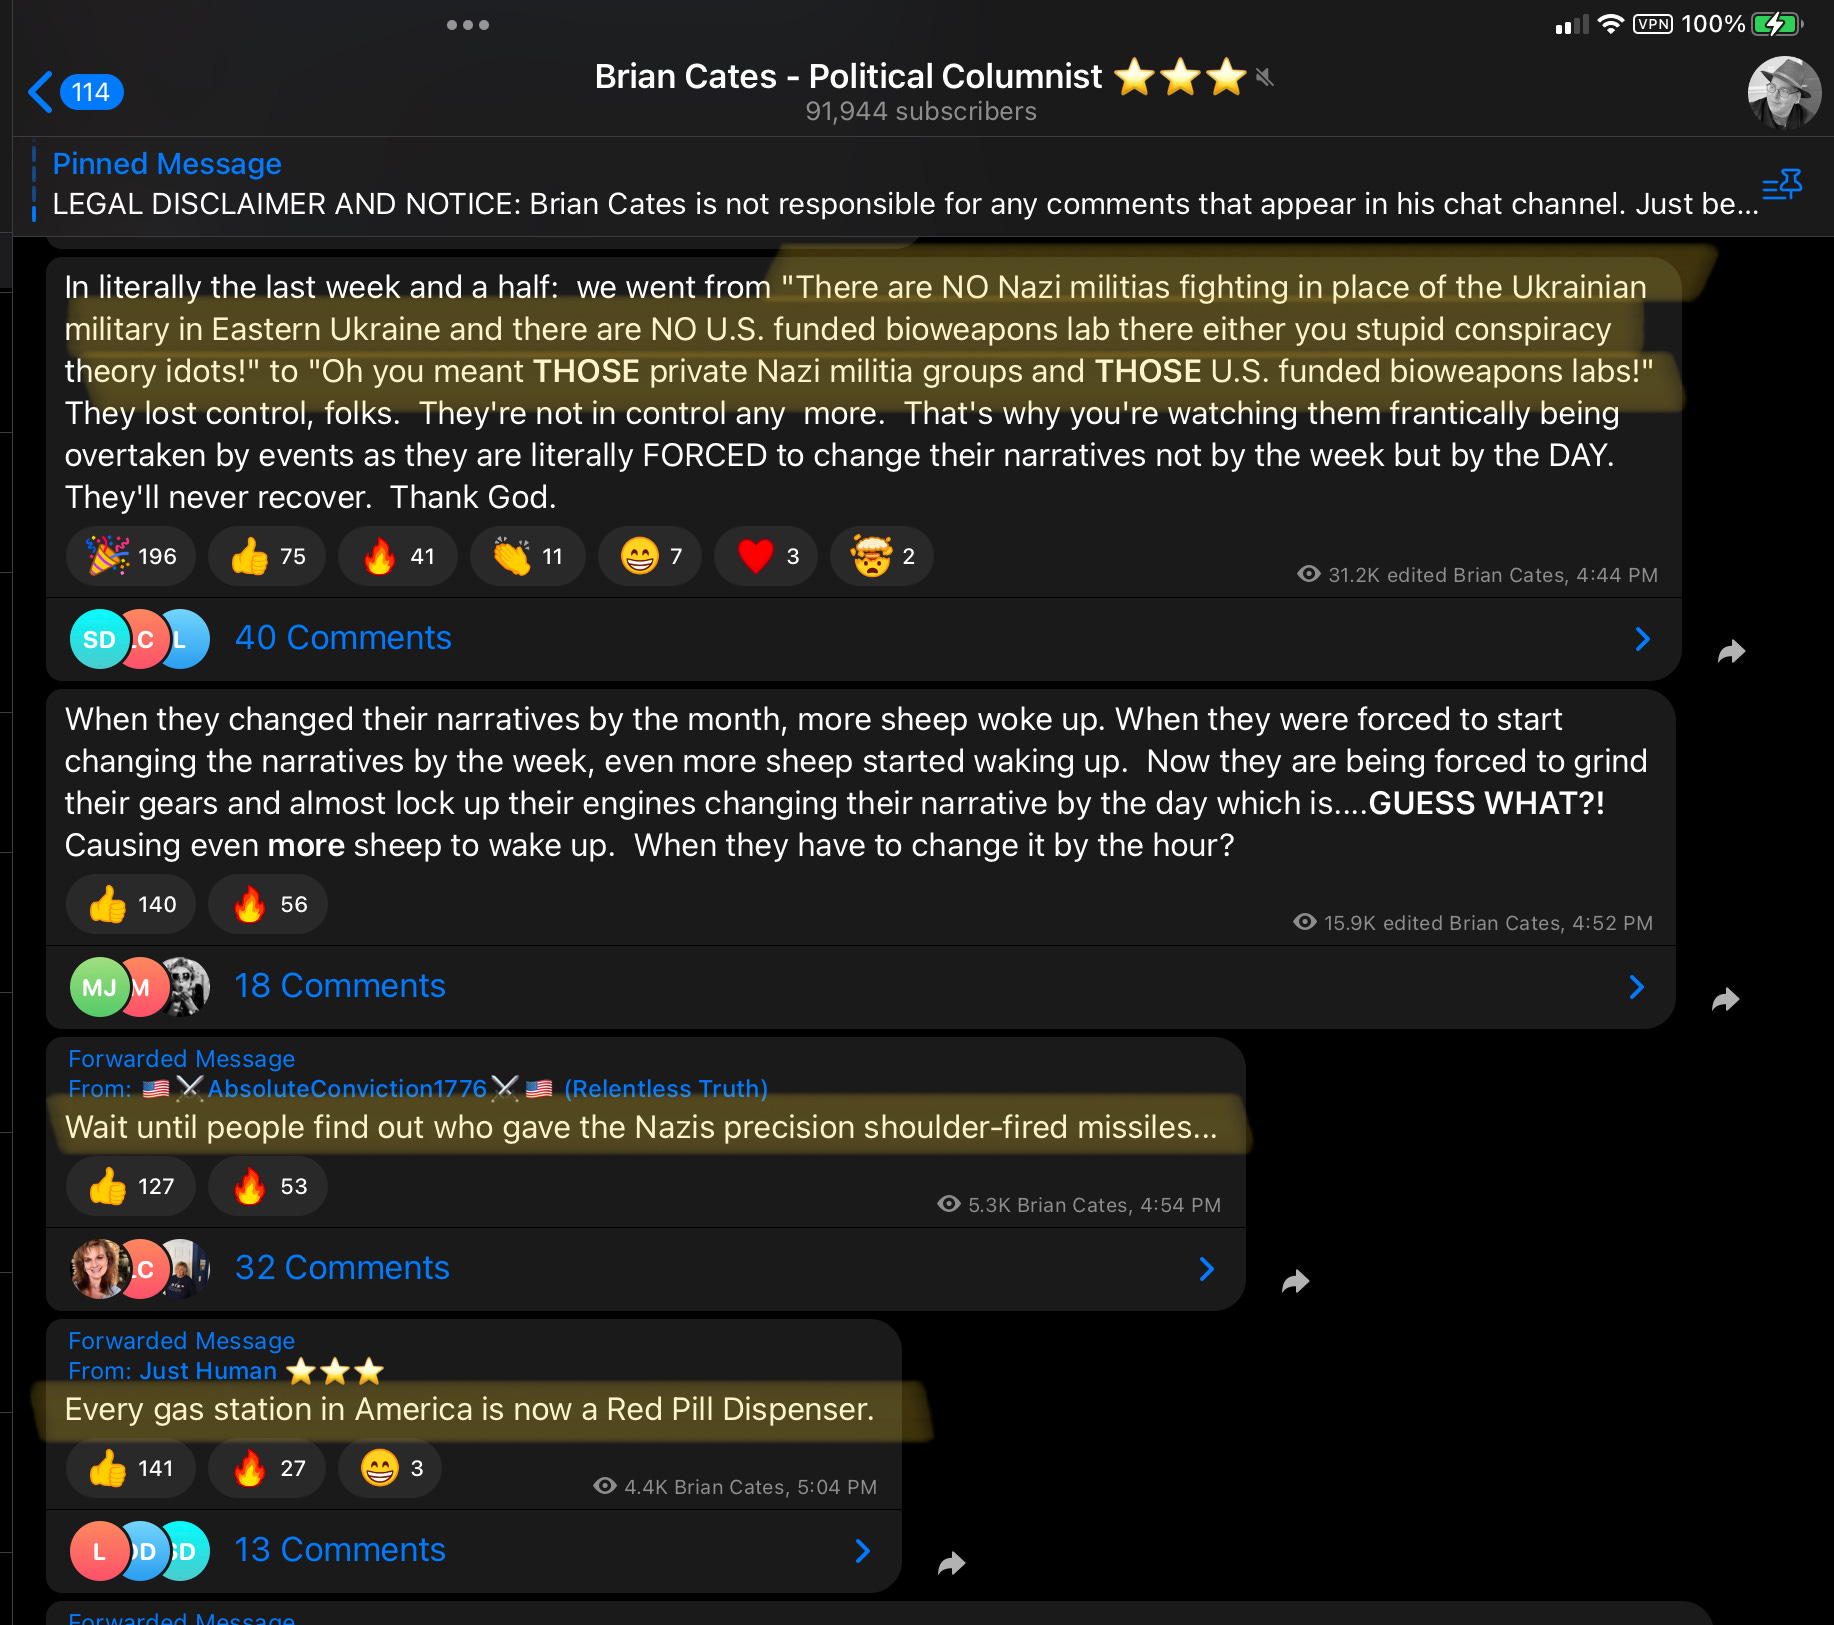The width and height of the screenshot is (1834, 1625).
Task: Toggle the thumbs-up 140 reaction
Action: tap(130, 904)
